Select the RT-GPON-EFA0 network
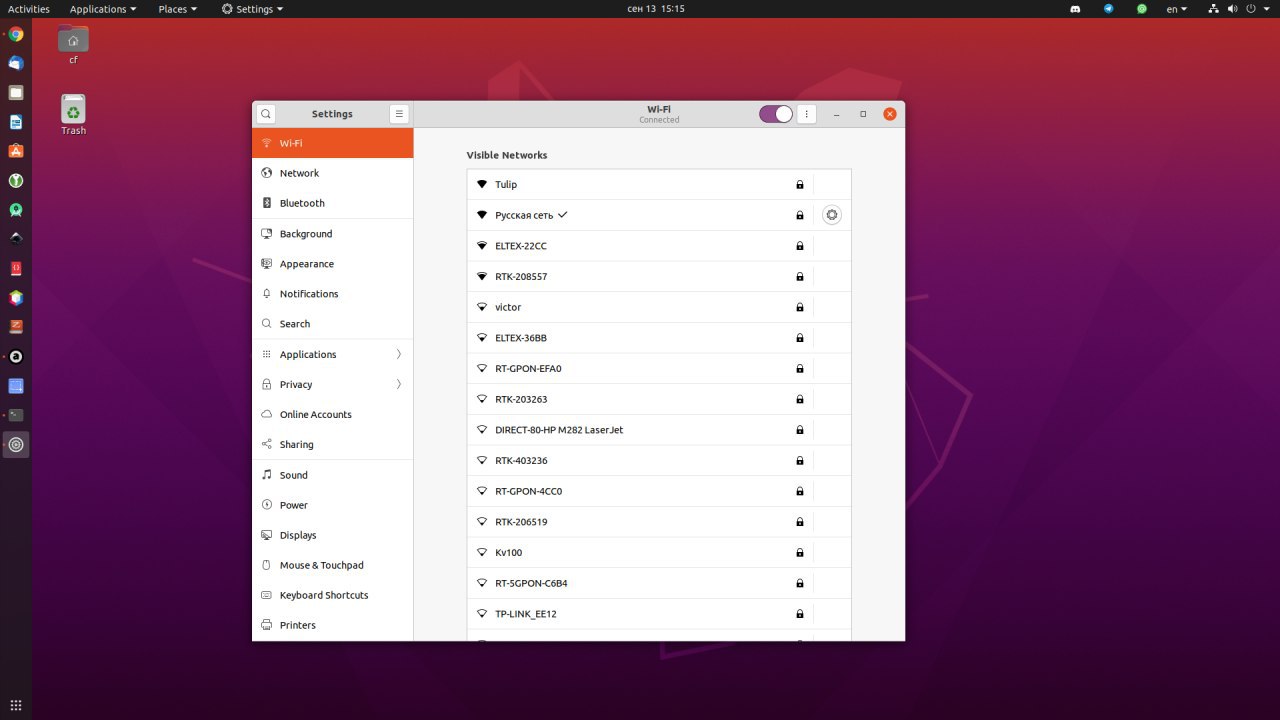 659,369
